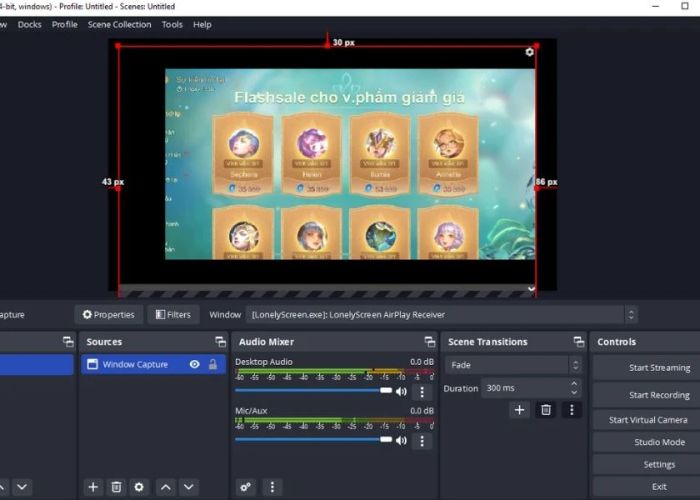Remove the transition with trash icon
The image size is (700, 500).
point(546,410)
